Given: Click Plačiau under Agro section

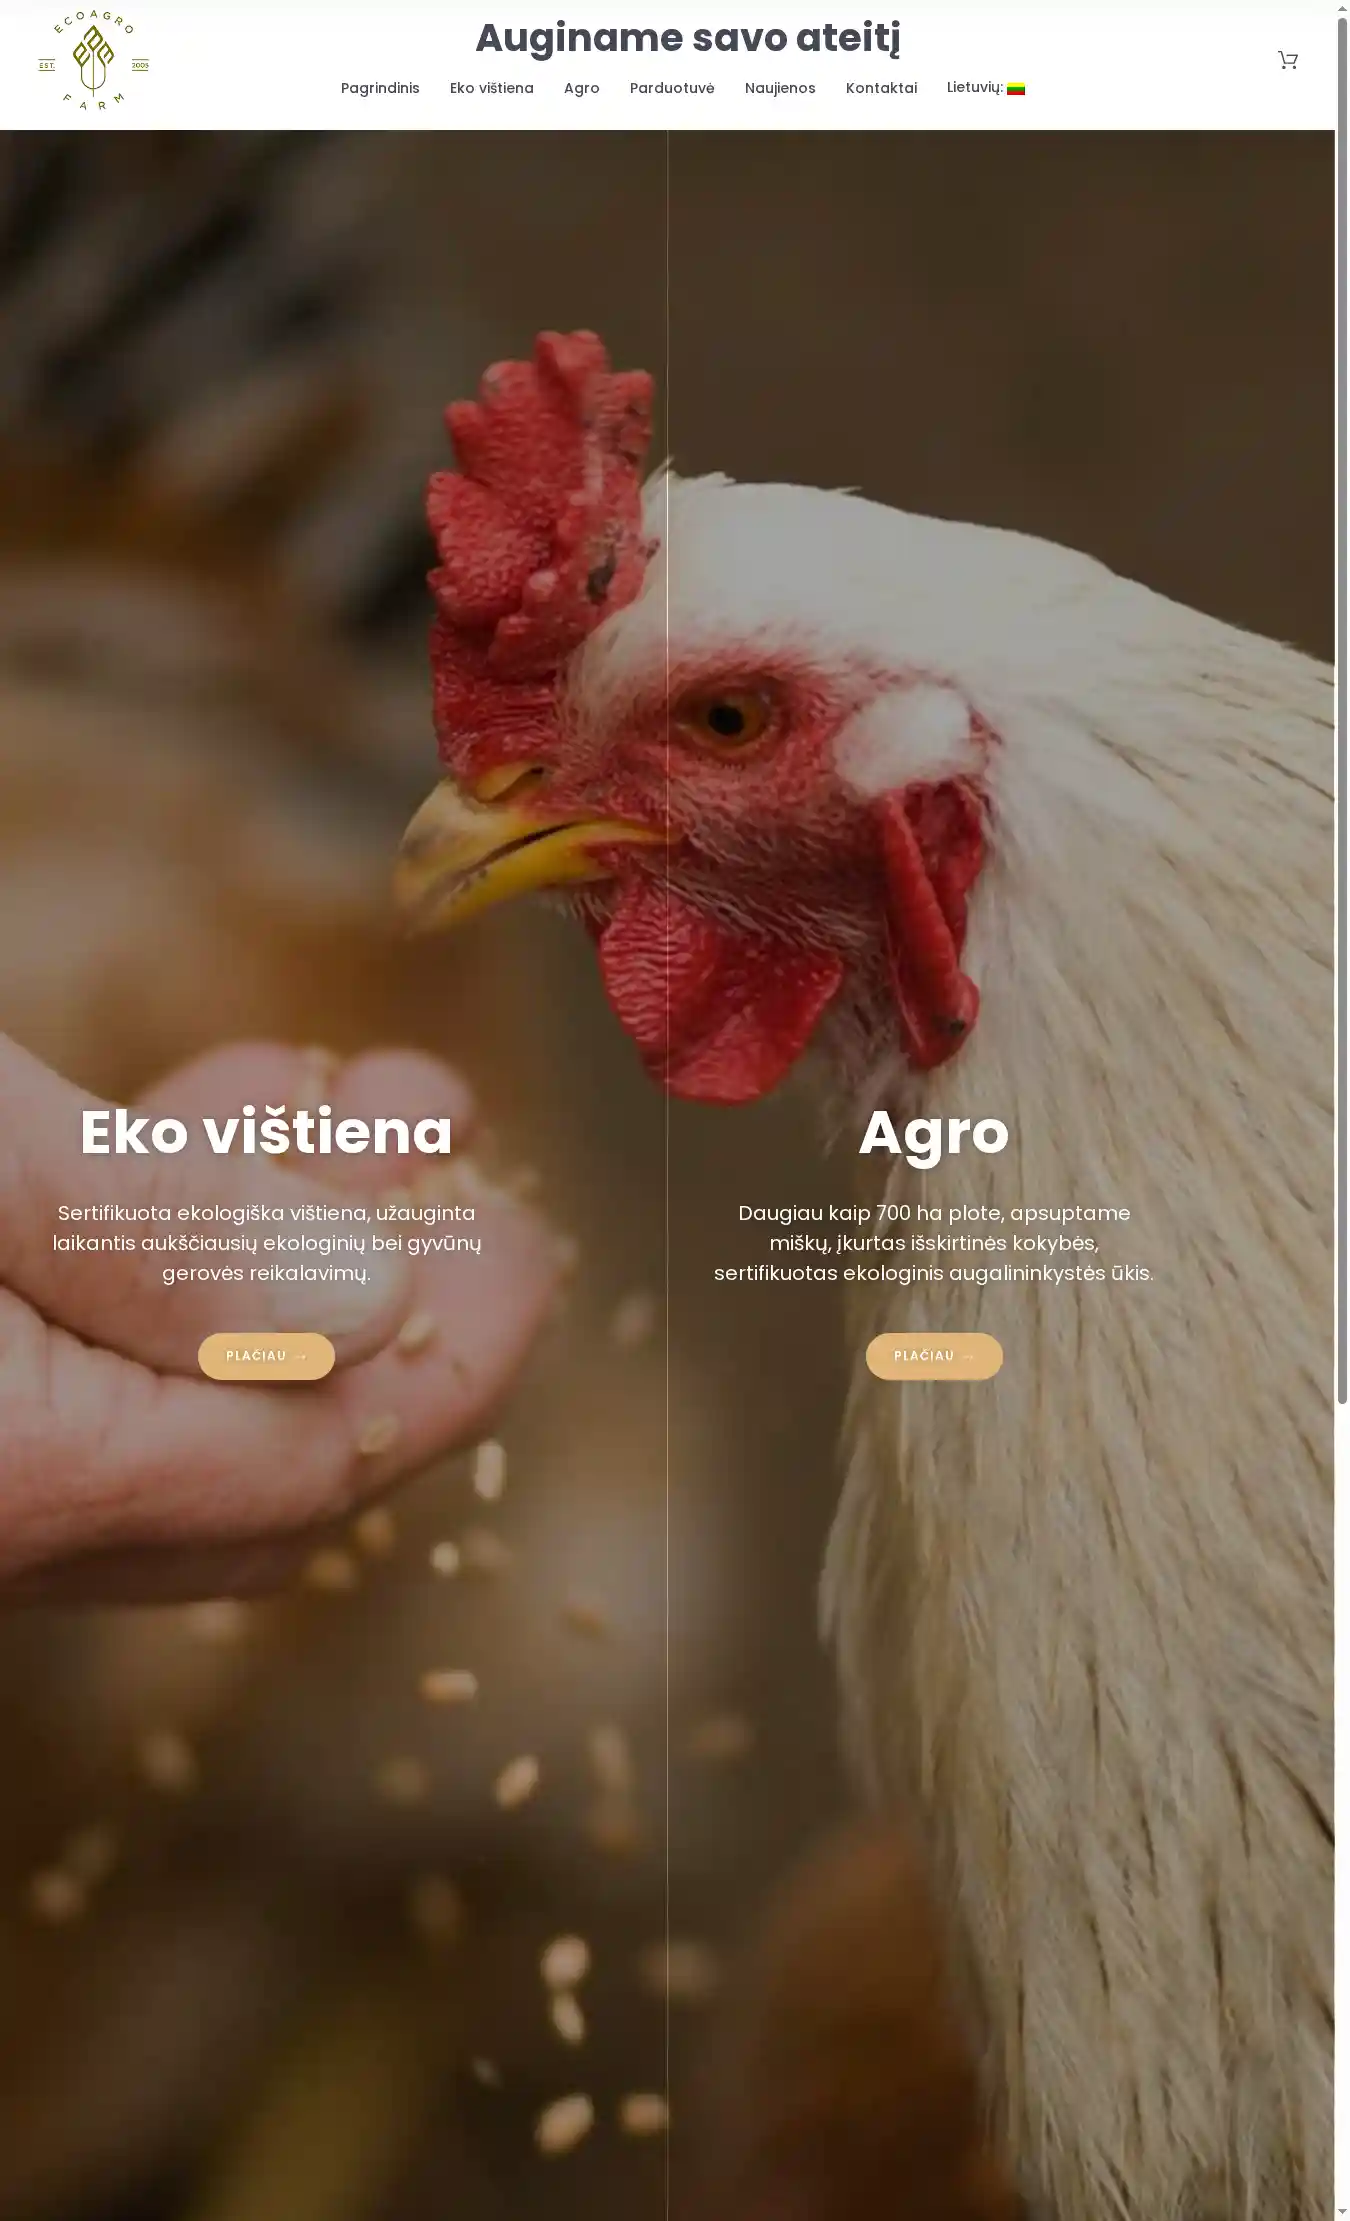Looking at the screenshot, I should (x=934, y=1356).
